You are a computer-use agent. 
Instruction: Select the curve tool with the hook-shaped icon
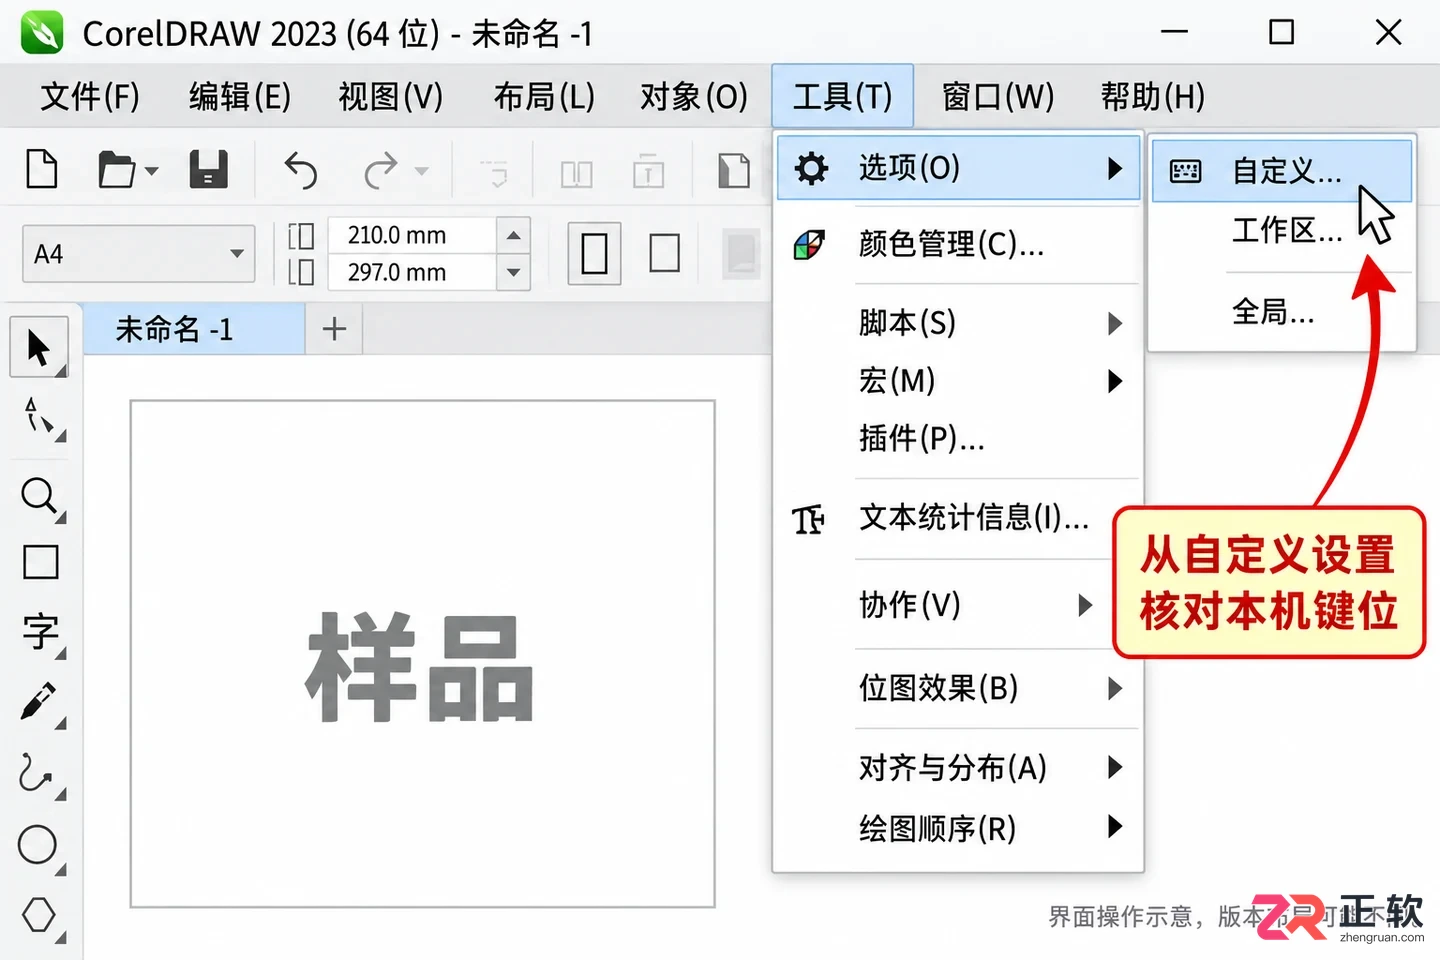36,774
